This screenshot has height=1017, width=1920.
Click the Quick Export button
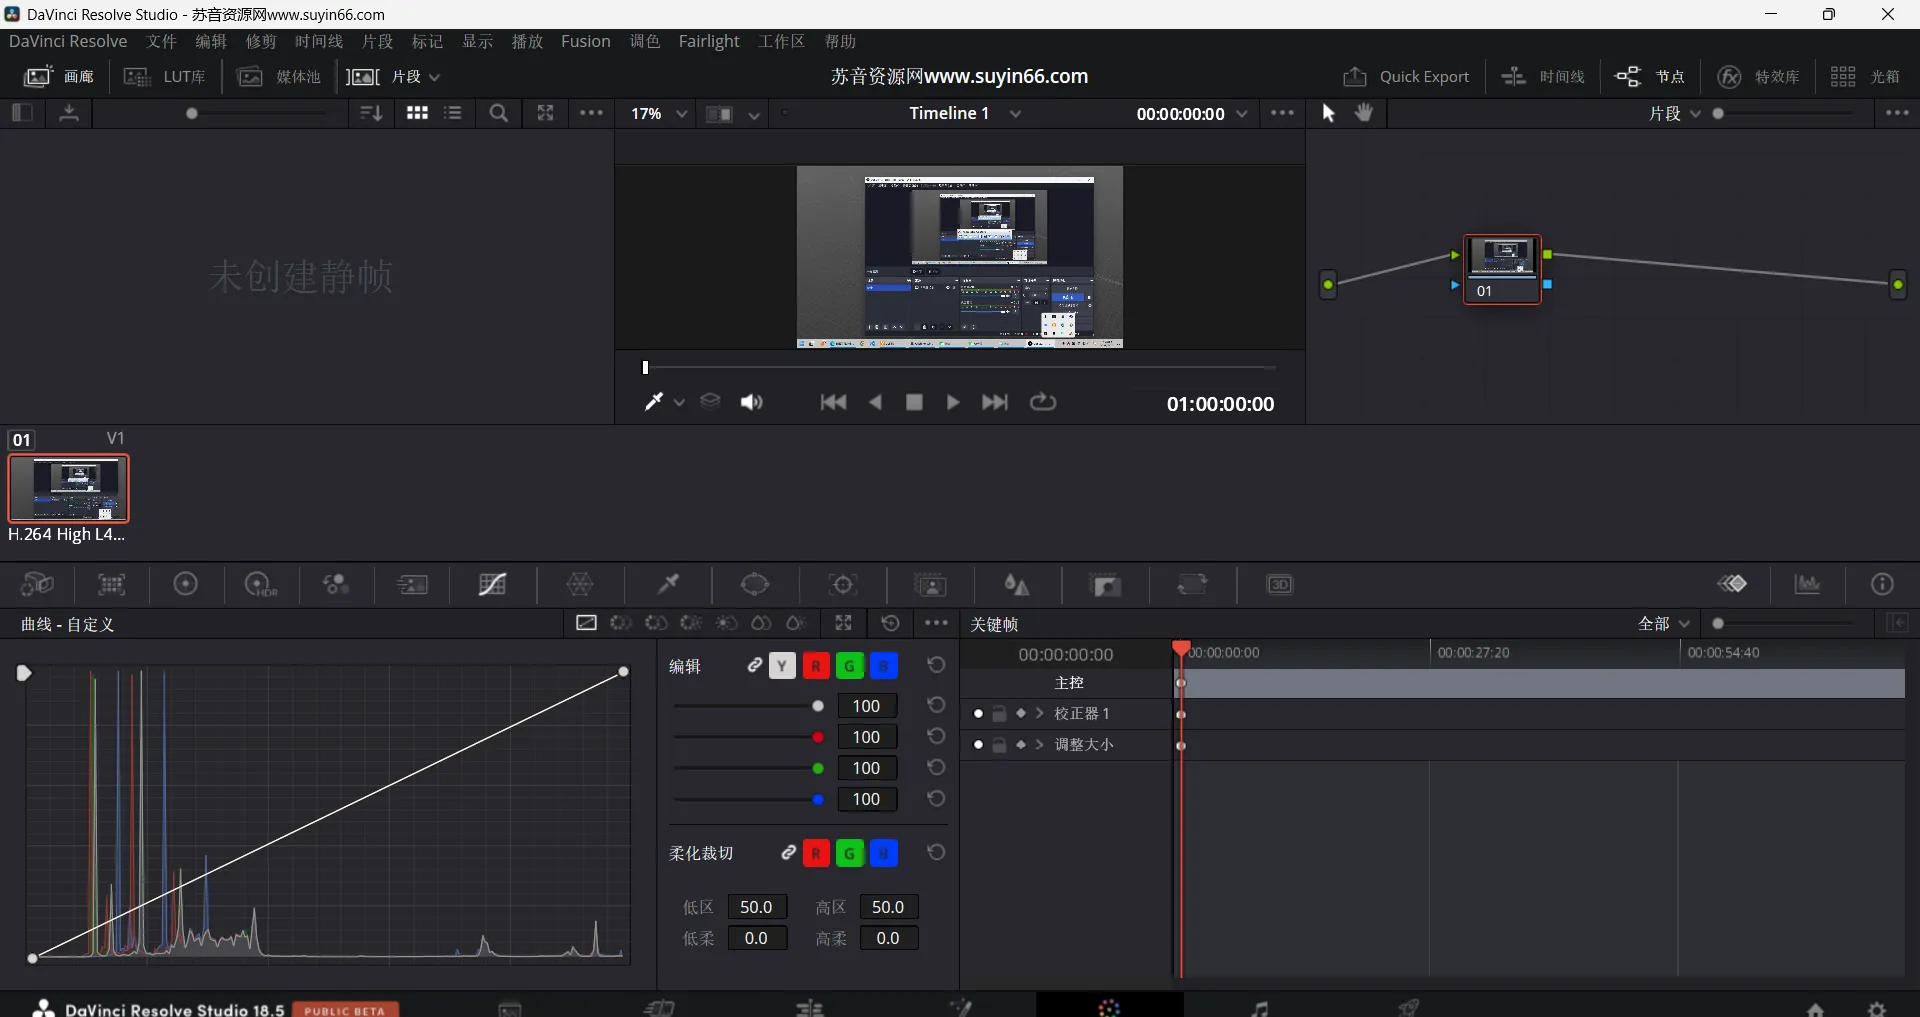coord(1406,76)
